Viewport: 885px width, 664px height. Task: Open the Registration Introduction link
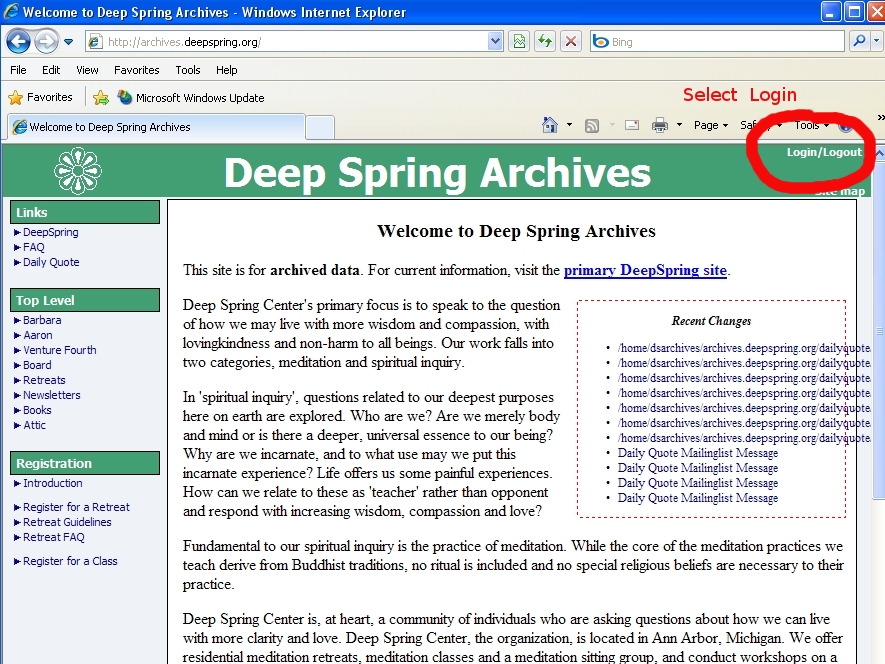[x=52, y=483]
